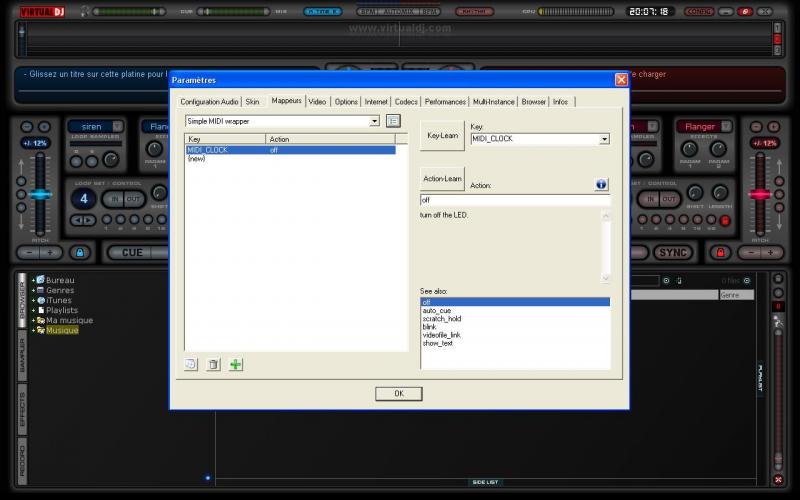Toggle the blue key lock on left deck
This screenshot has height=500, width=800.
point(80,252)
